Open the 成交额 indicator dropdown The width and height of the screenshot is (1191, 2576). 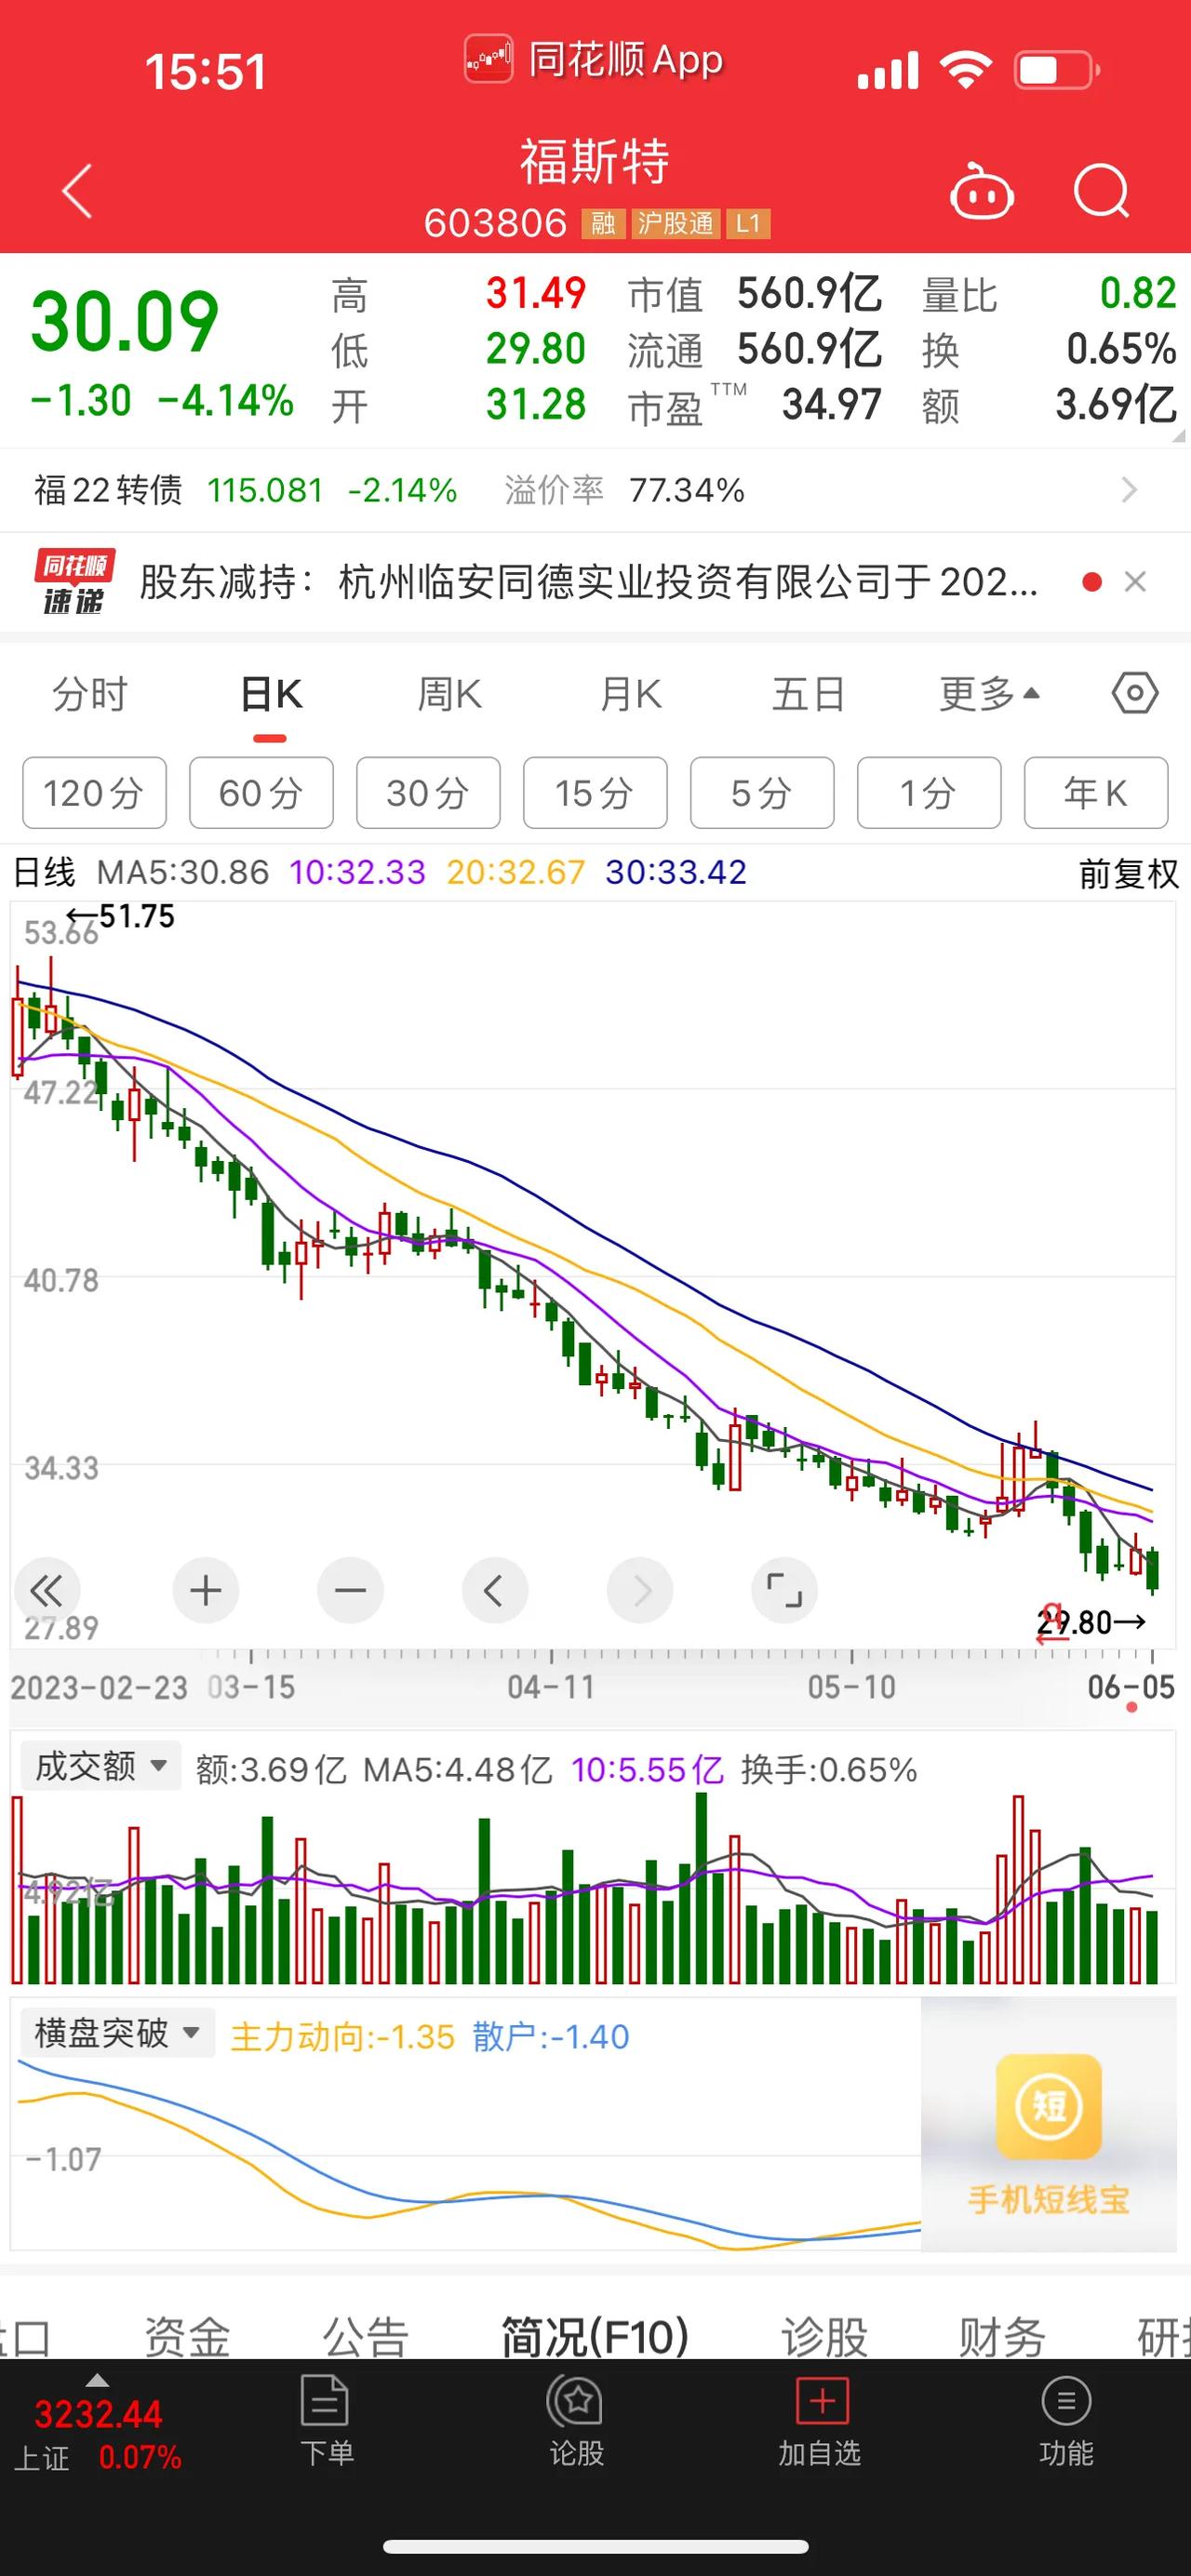[x=101, y=1766]
